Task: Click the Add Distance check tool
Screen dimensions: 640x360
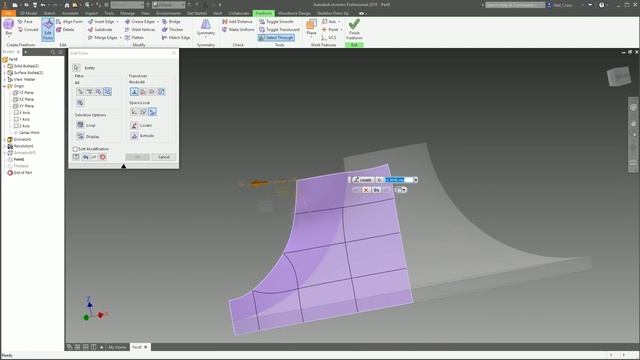Action: 237,21
